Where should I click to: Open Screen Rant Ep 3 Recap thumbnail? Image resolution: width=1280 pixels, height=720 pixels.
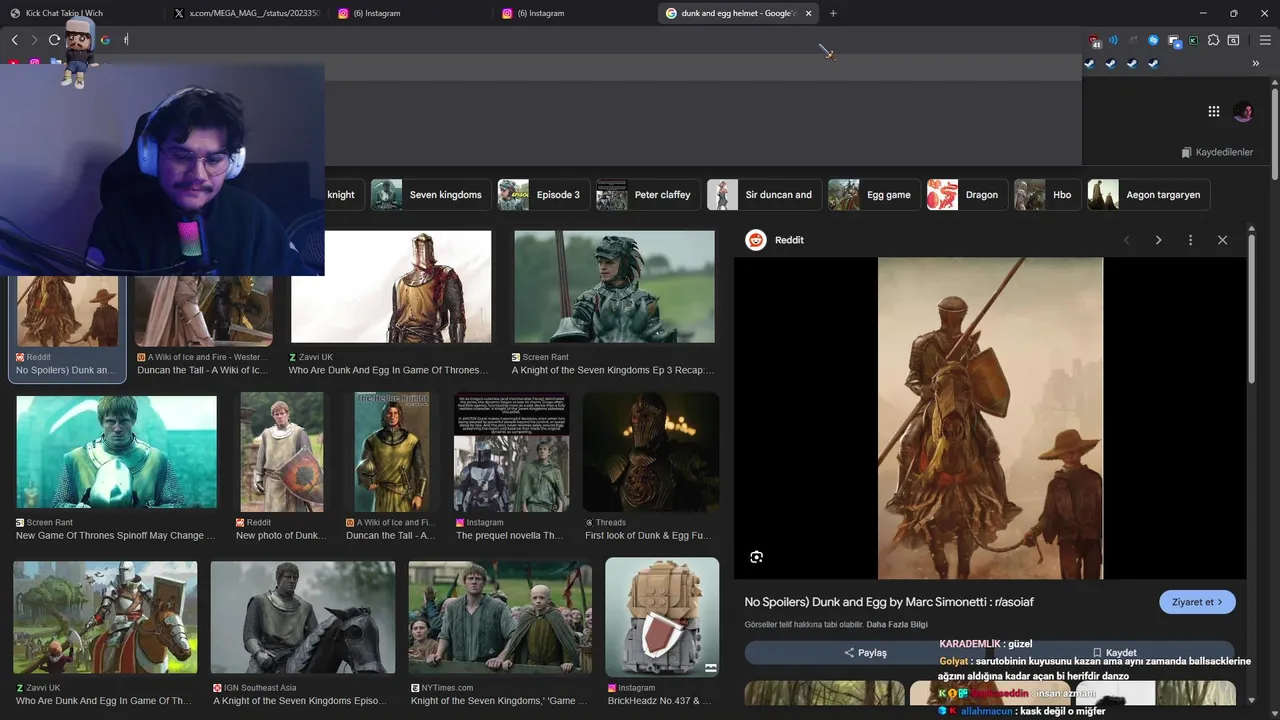click(614, 287)
